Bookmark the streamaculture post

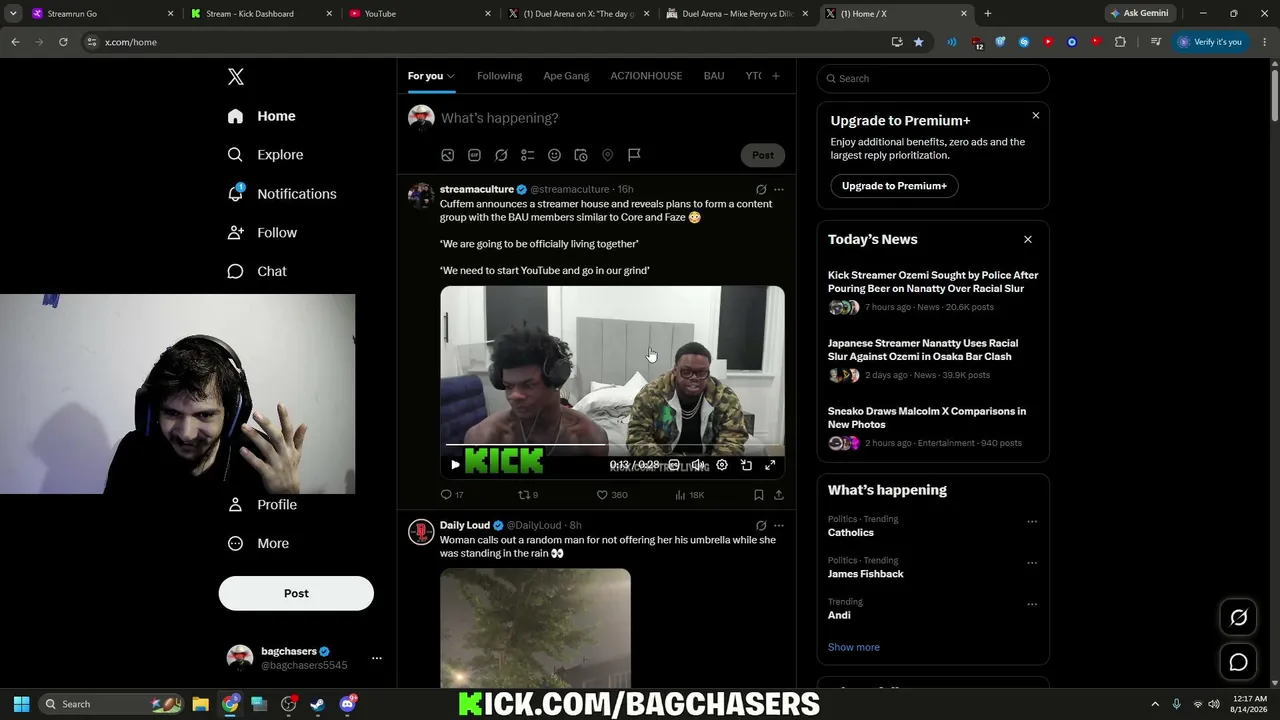point(758,495)
